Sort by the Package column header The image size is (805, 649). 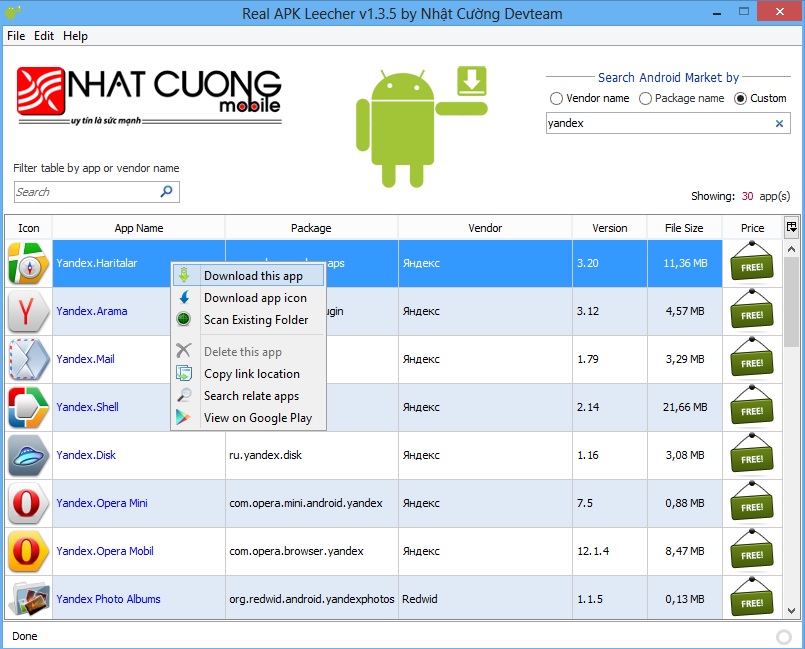(311, 228)
